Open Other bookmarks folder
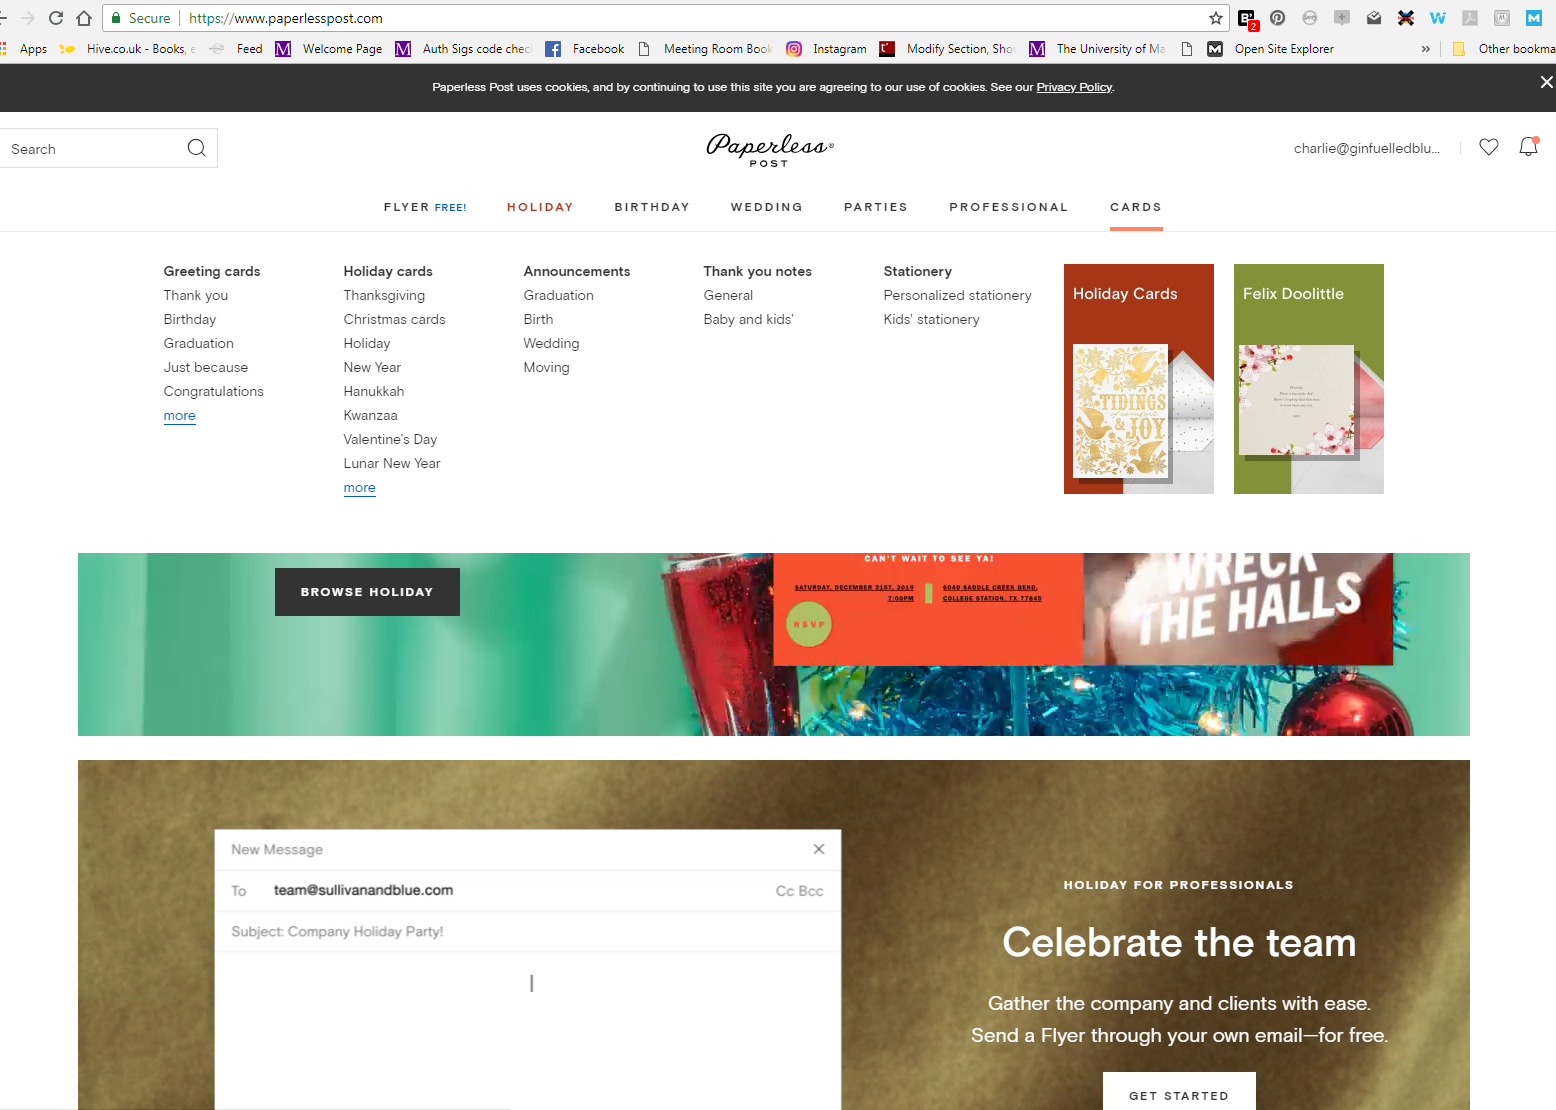The height and width of the screenshot is (1110, 1556). point(1504,49)
